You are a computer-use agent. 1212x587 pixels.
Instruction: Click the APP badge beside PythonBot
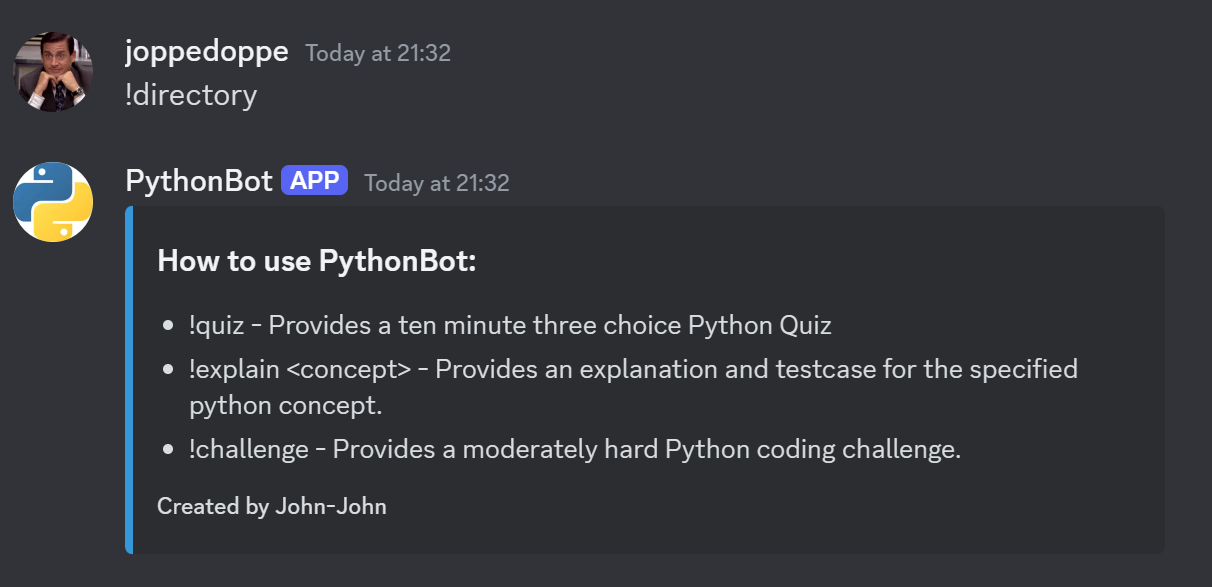pos(315,181)
